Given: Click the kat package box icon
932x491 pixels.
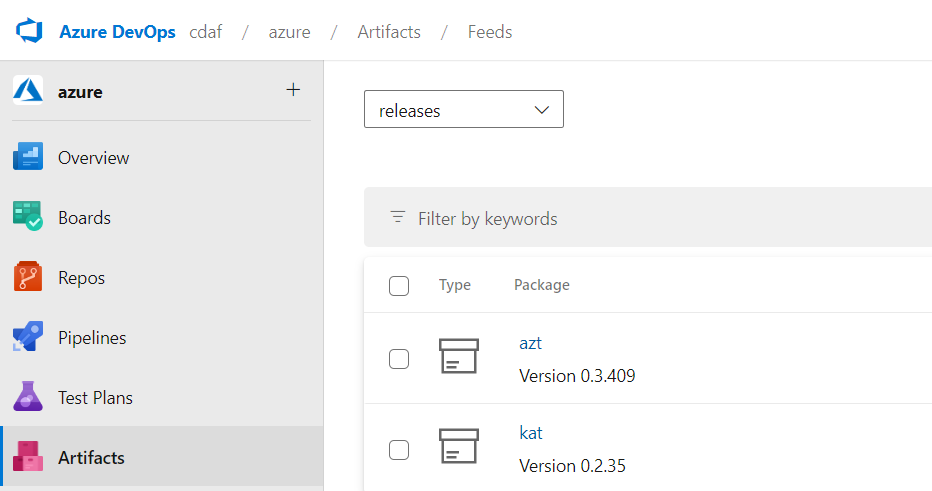Looking at the screenshot, I should tap(459, 447).
